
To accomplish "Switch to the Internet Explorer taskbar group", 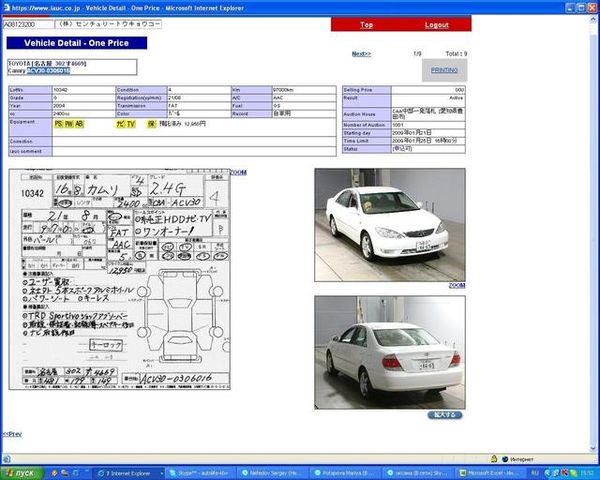I will 128,473.
